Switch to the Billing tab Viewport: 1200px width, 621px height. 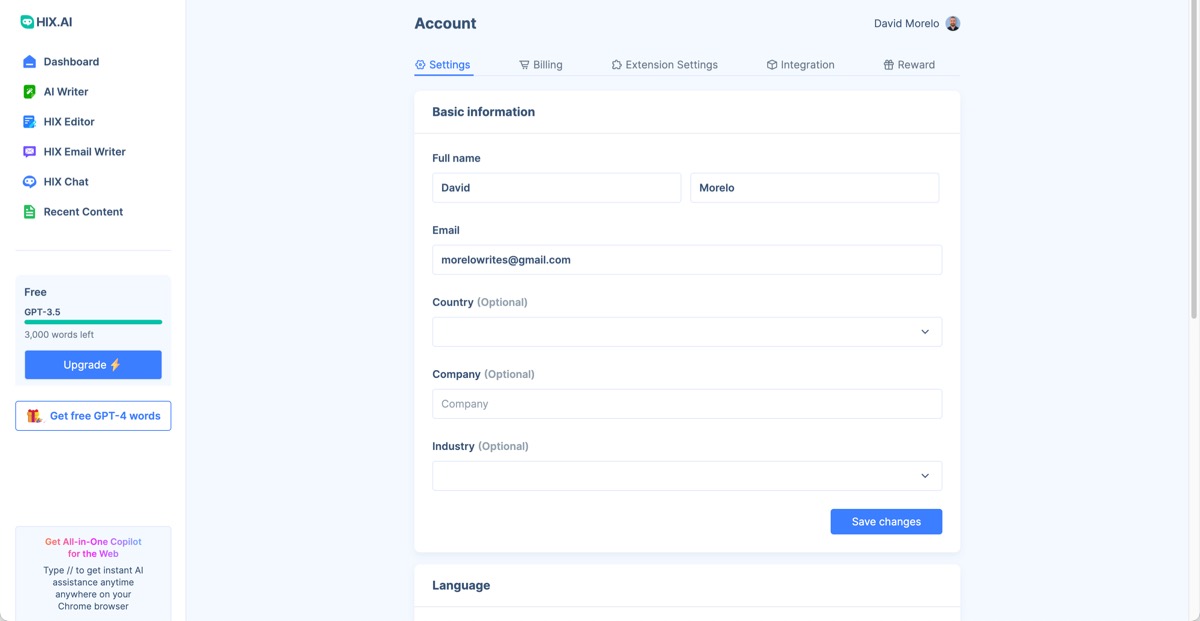(540, 65)
